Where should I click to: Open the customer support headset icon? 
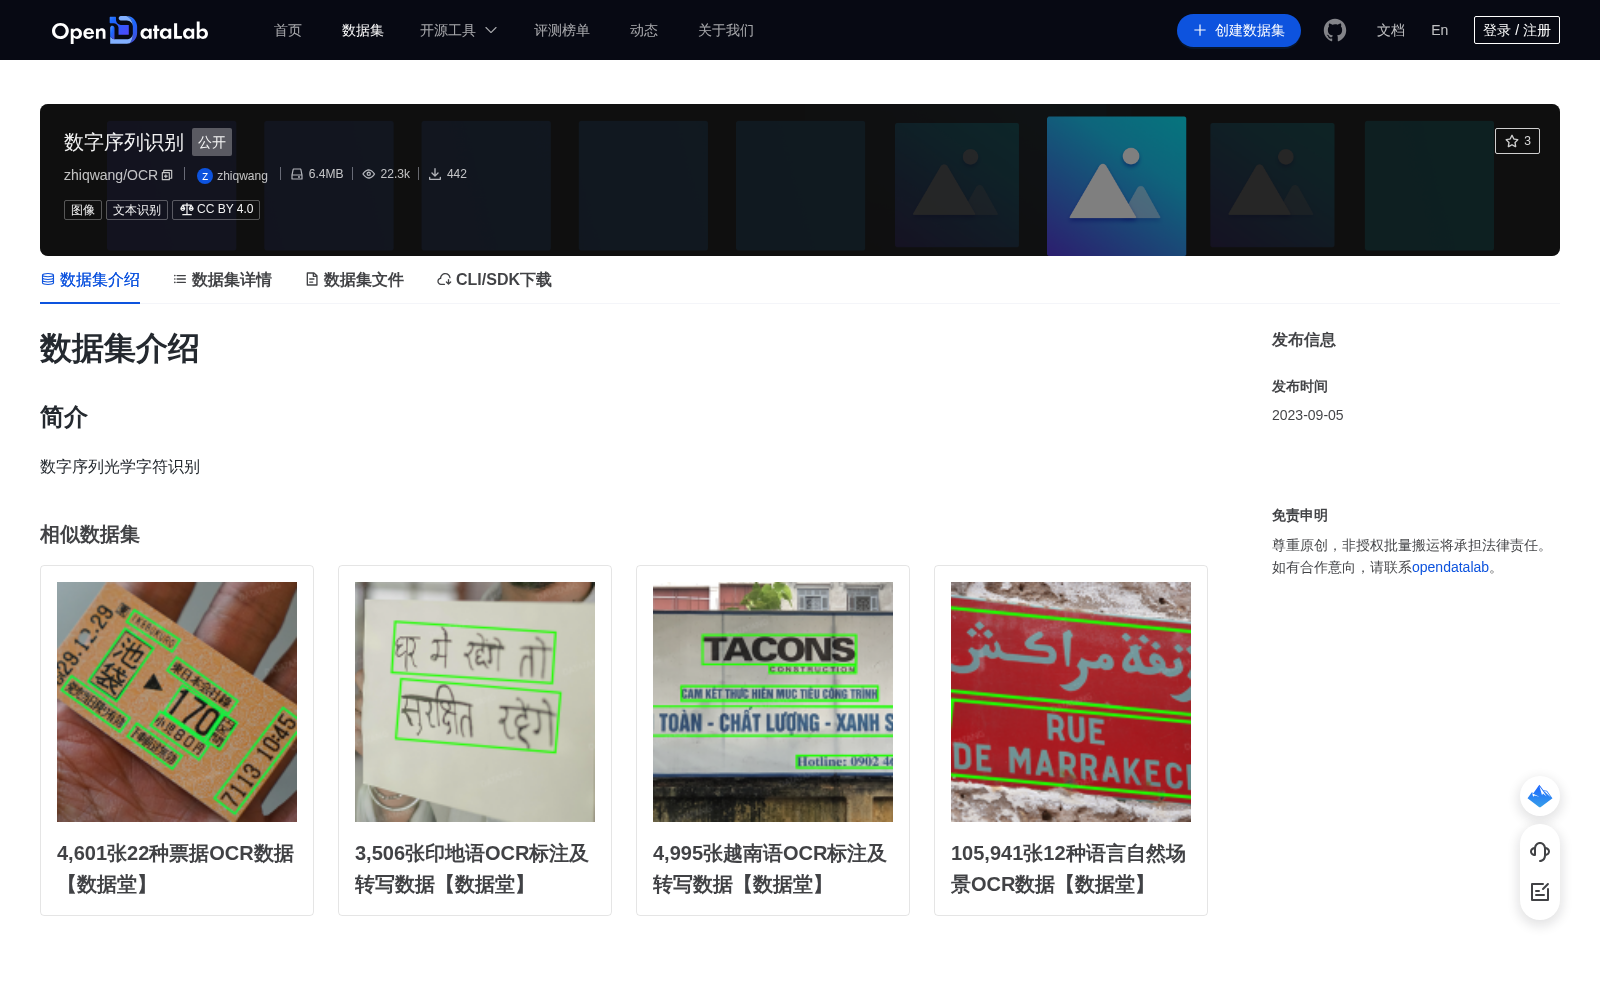(1540, 851)
